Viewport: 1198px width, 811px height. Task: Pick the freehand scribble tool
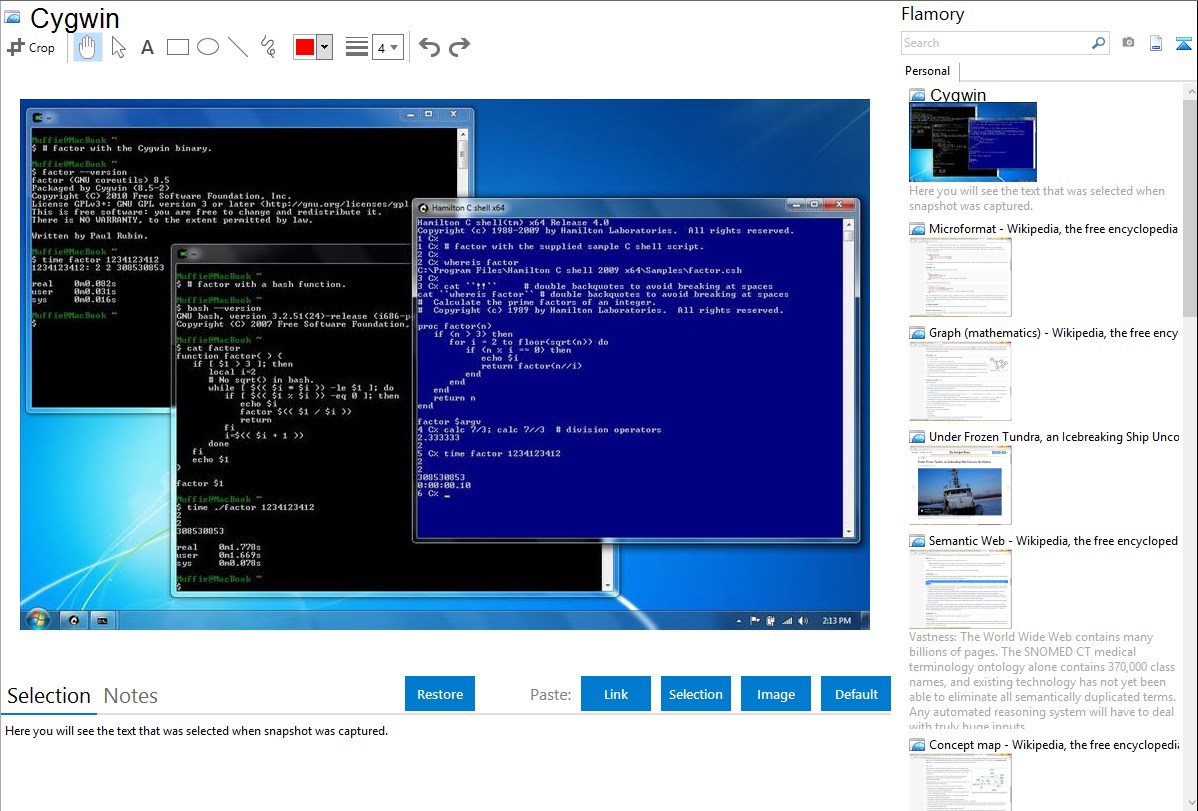tap(268, 47)
